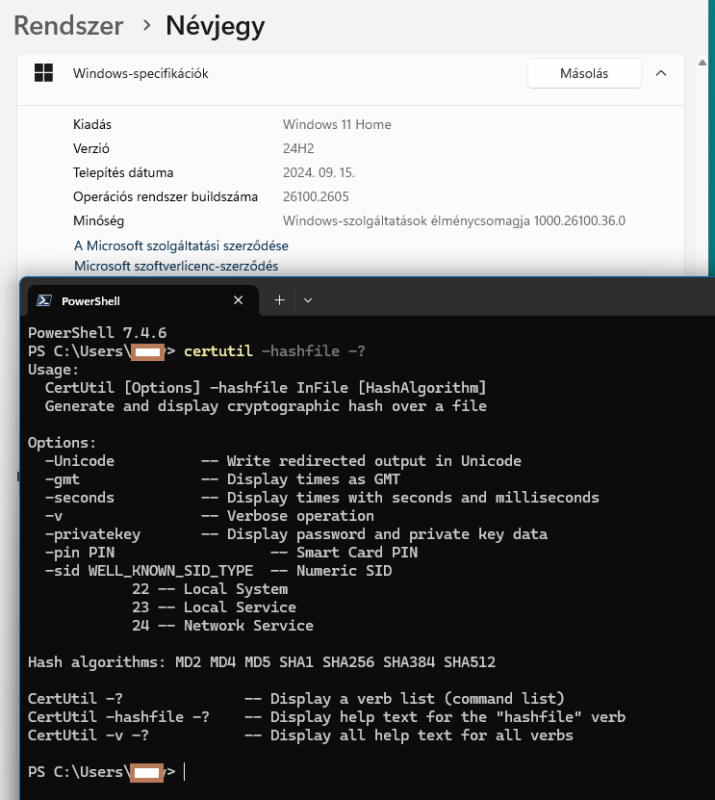Viewport: 715px width, 800px height.
Task: Click the Verzió label
Action: pyautogui.click(x=91, y=148)
